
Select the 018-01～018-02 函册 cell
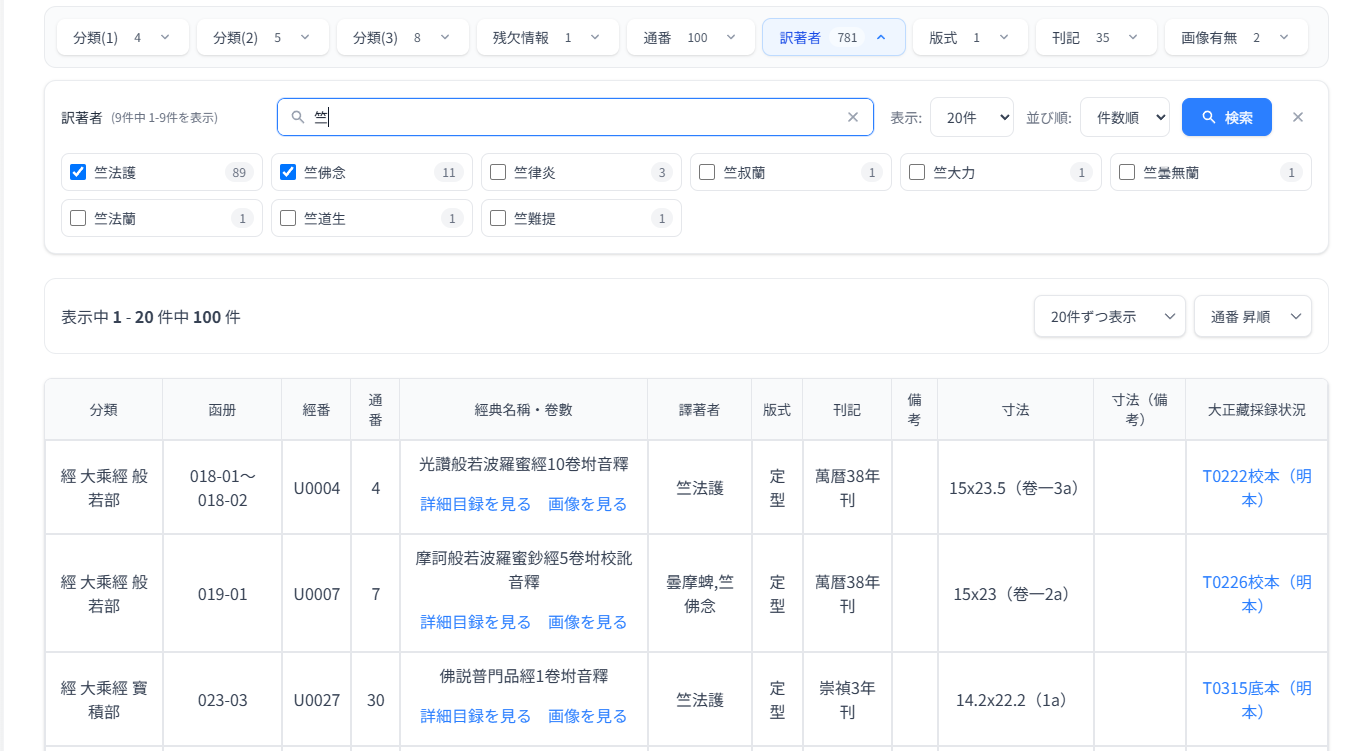point(222,488)
